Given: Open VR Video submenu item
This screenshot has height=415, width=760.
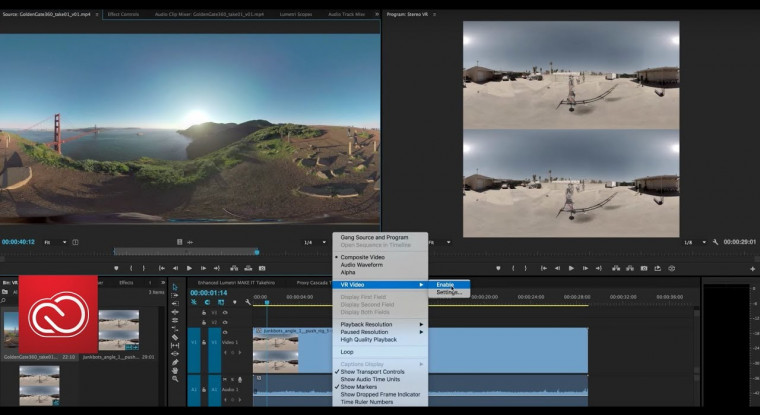Looking at the screenshot, I should (380, 285).
